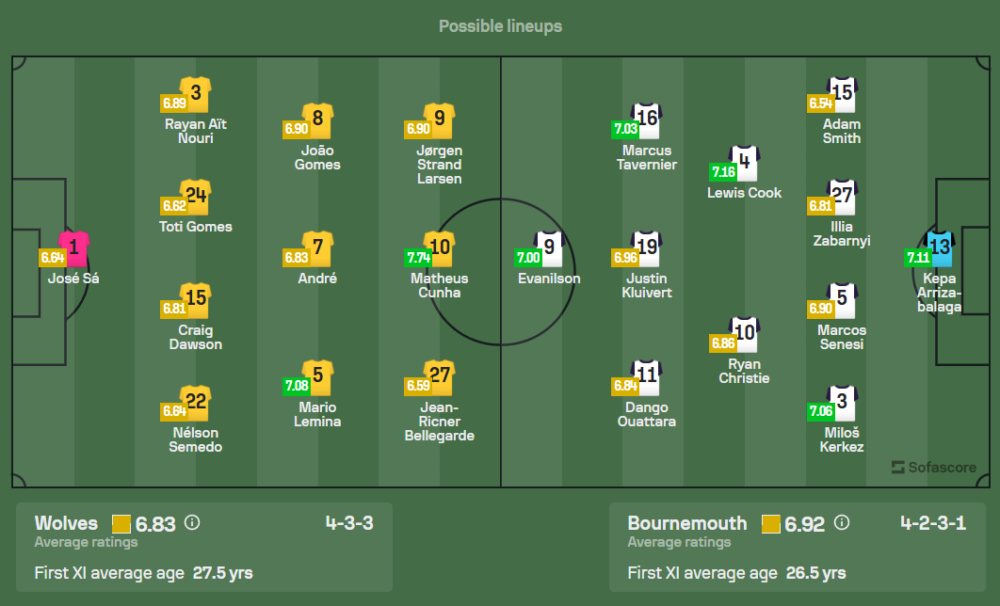Click the Bournemouth team name
Image resolution: width=1000 pixels, height=606 pixels.
pyautogui.click(x=687, y=523)
